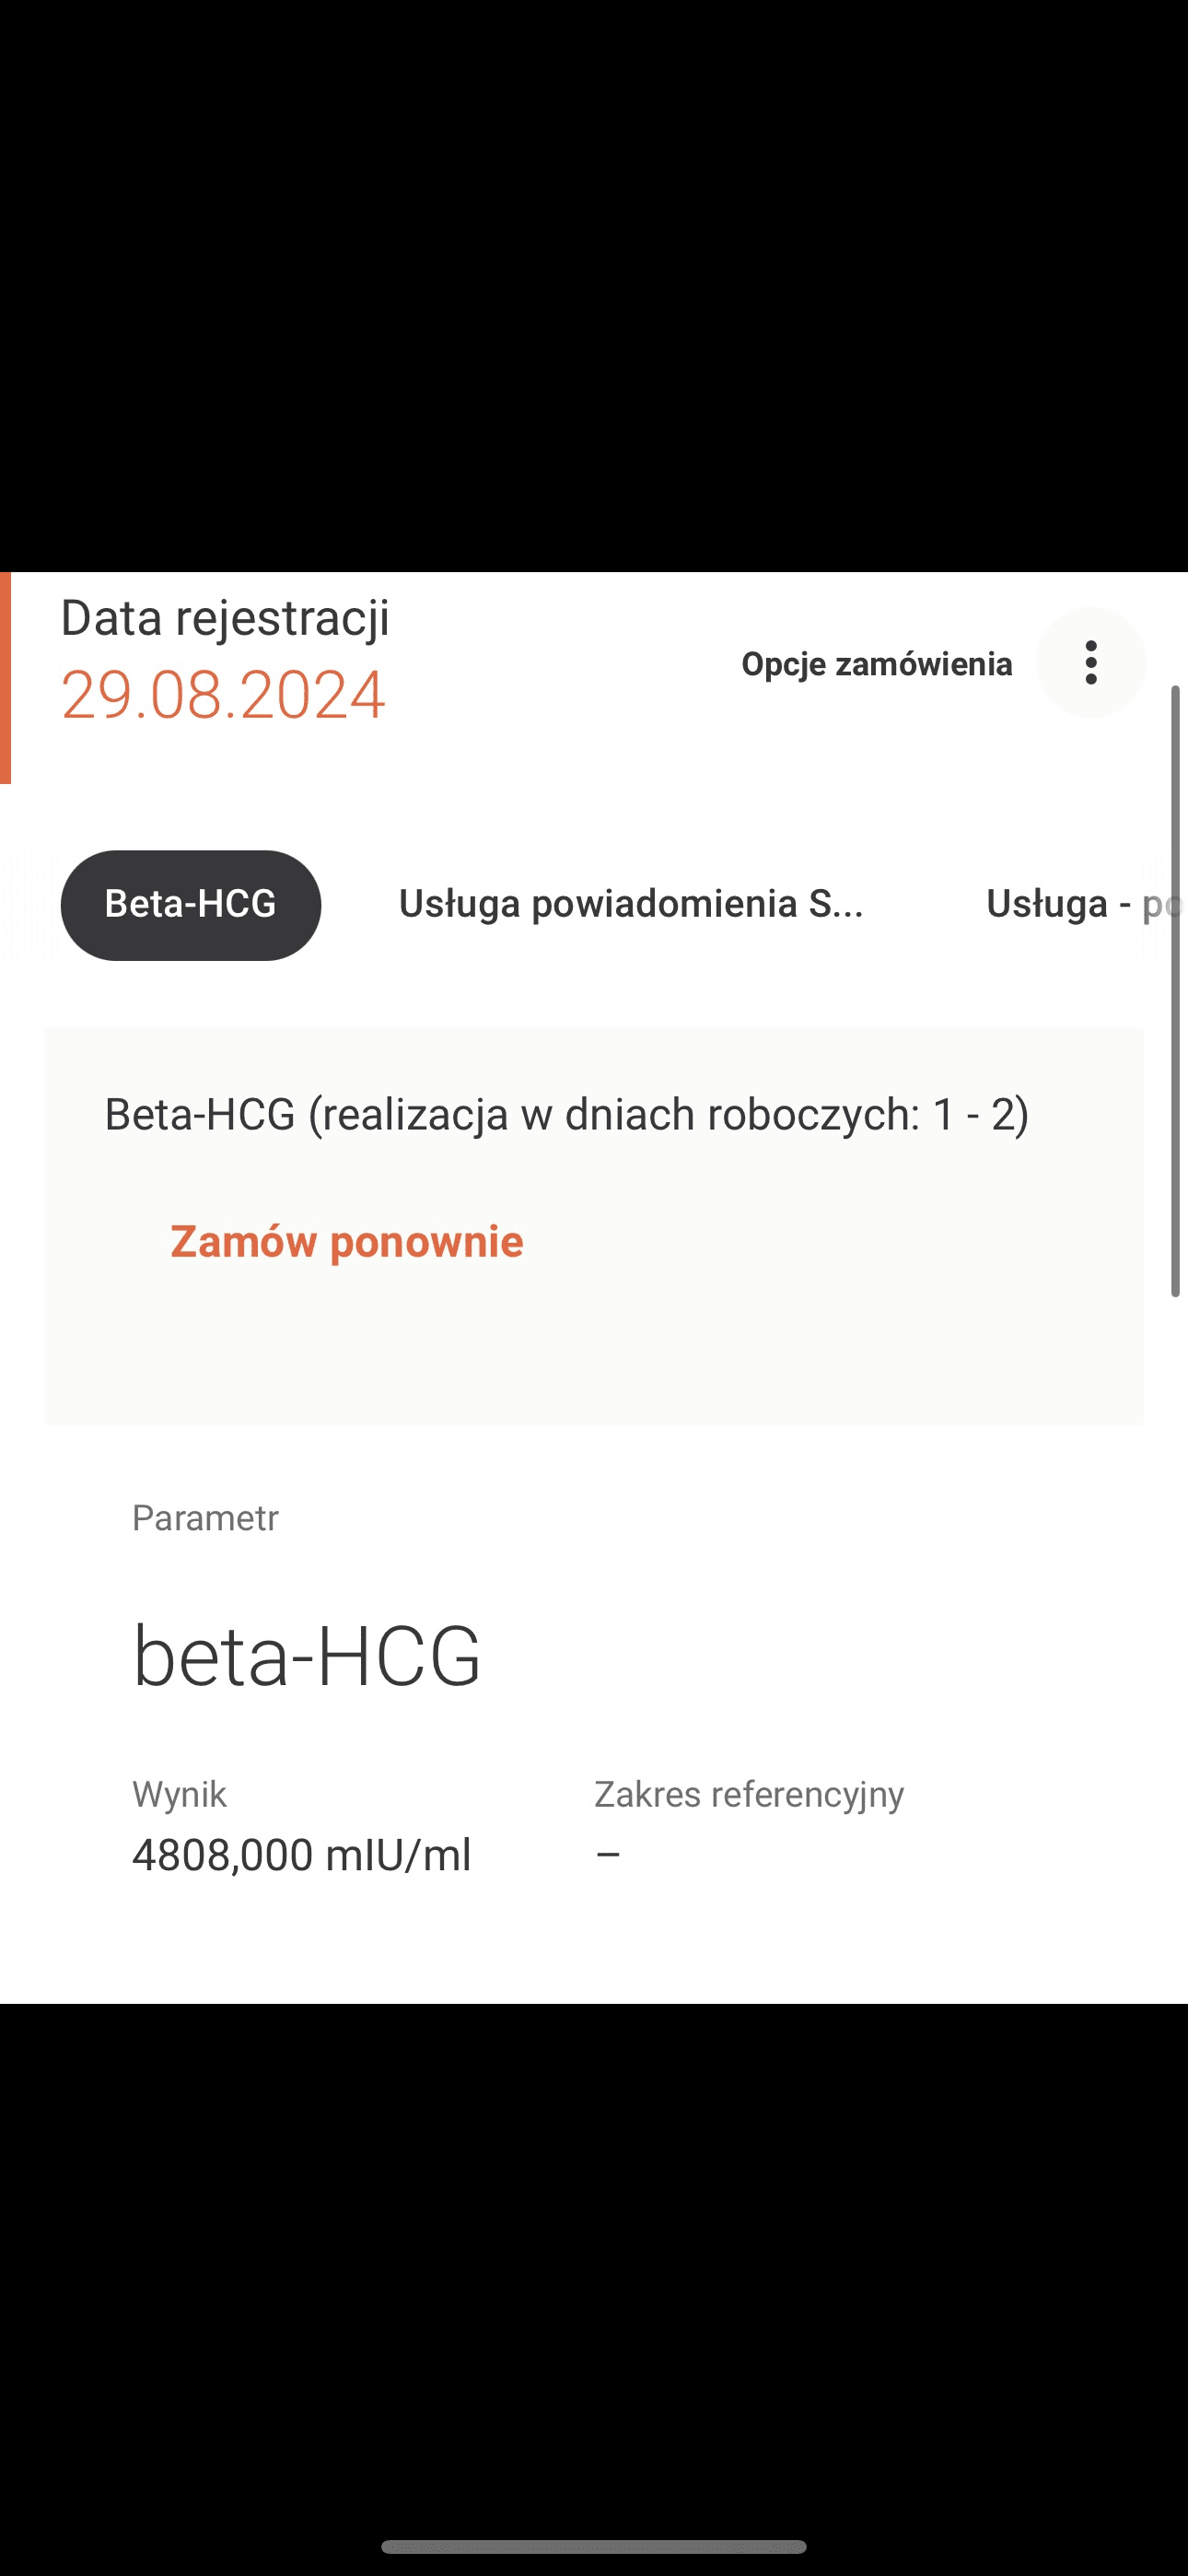Tap the dash under Zakres referencyjny
Screen dimensions: 1188x2576
tap(607, 1855)
